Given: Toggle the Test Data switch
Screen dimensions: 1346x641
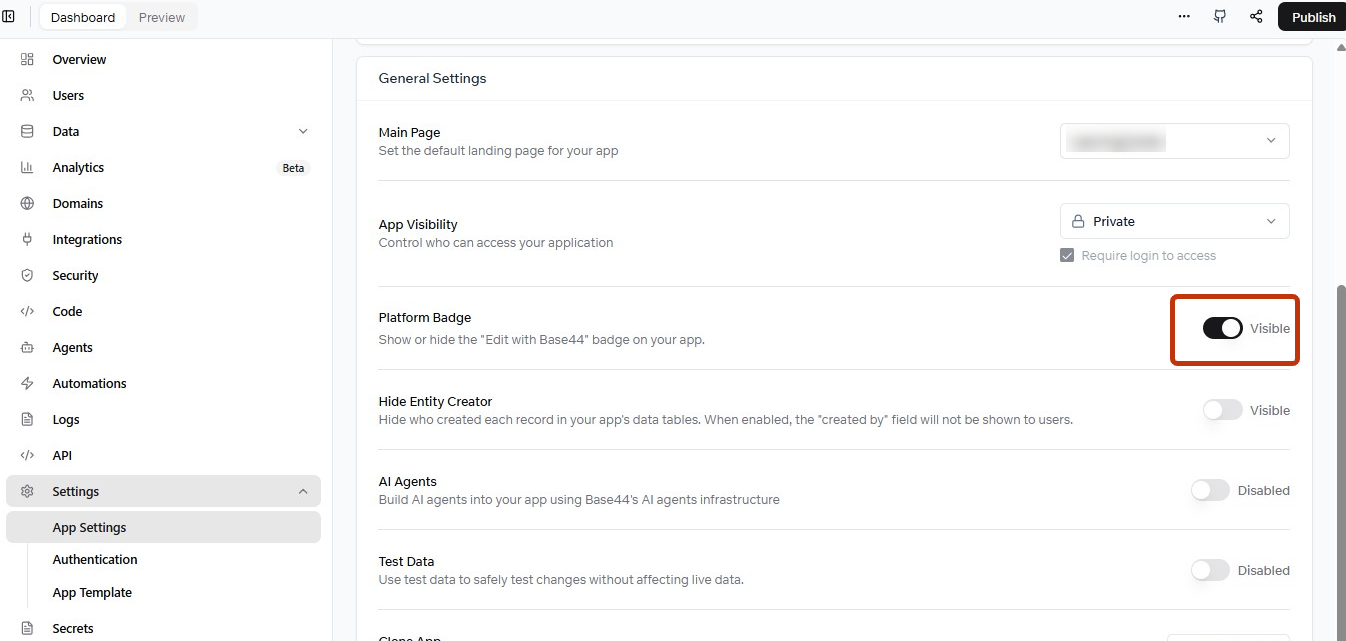Looking at the screenshot, I should tap(1210, 570).
